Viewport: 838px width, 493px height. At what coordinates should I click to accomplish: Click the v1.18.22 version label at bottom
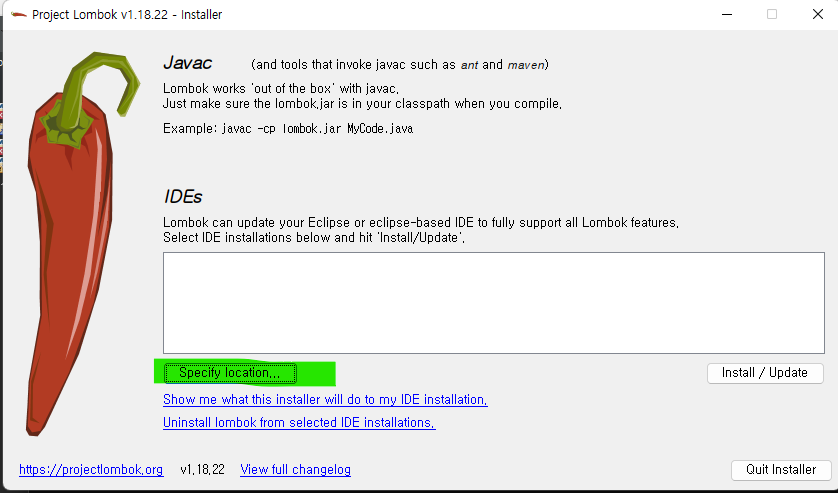pyautogui.click(x=202, y=469)
